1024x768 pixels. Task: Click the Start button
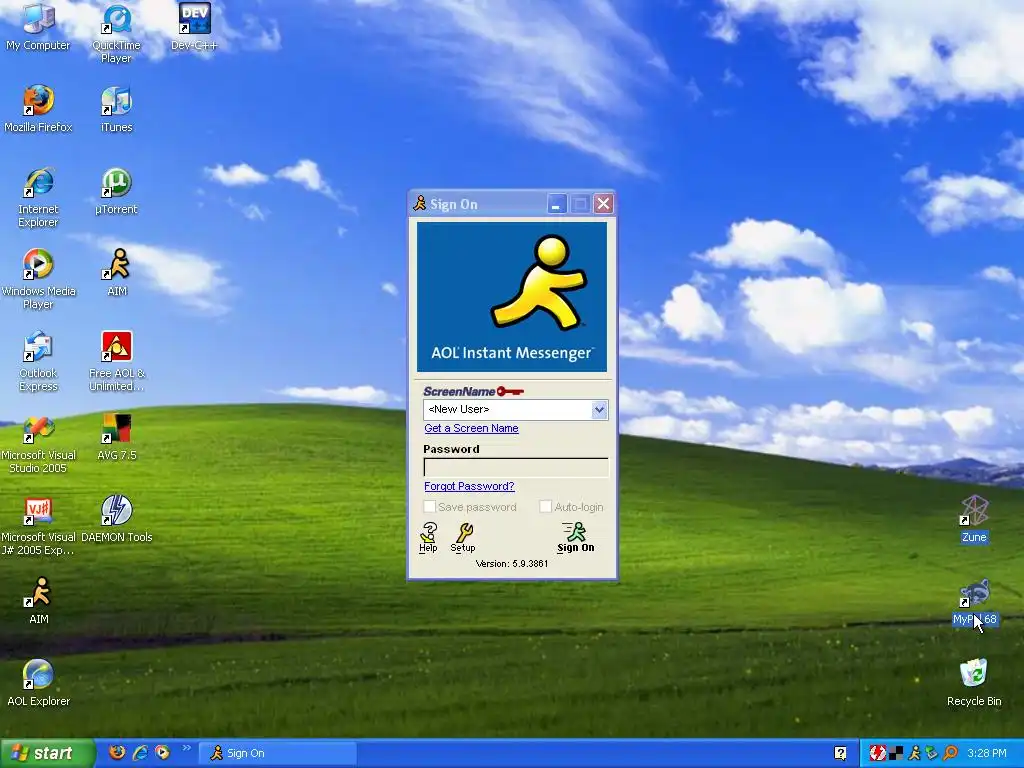click(47, 753)
